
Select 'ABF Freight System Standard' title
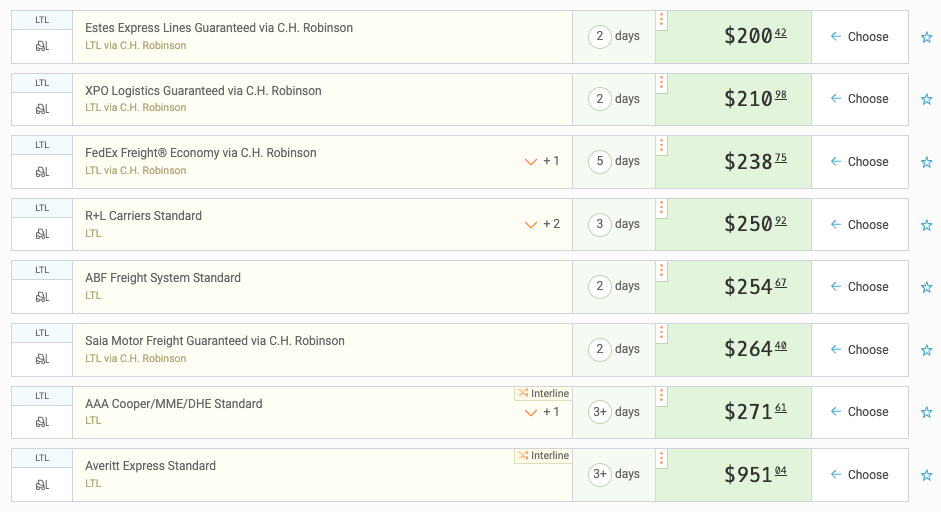pos(163,278)
